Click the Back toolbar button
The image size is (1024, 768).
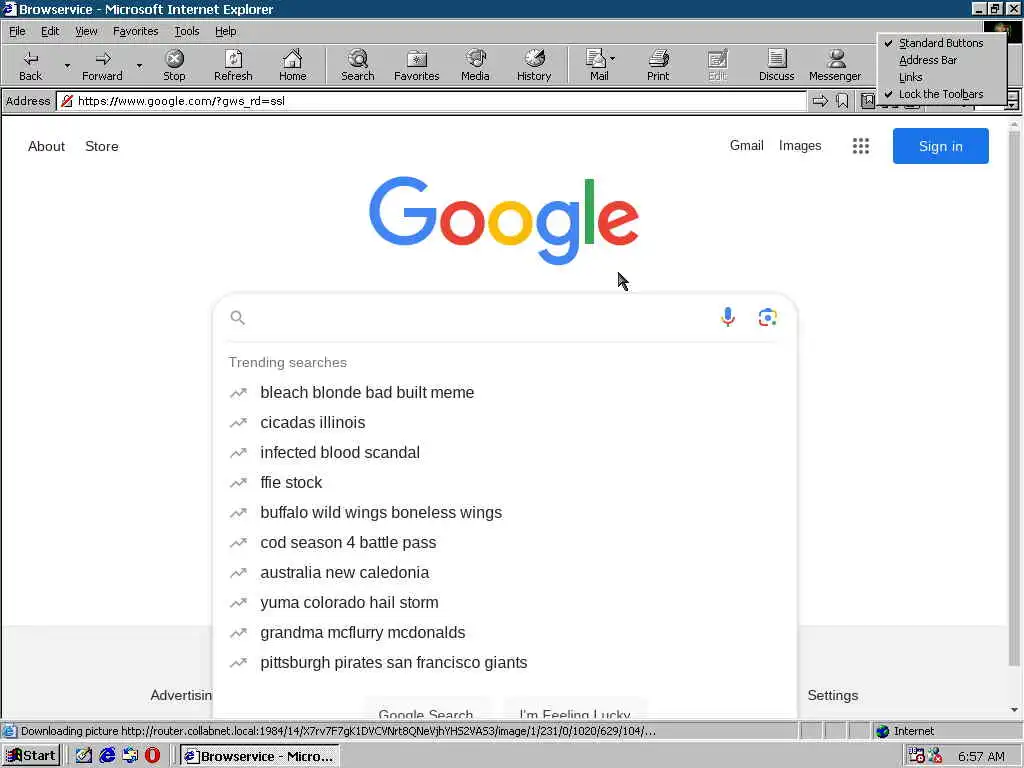tap(30, 65)
